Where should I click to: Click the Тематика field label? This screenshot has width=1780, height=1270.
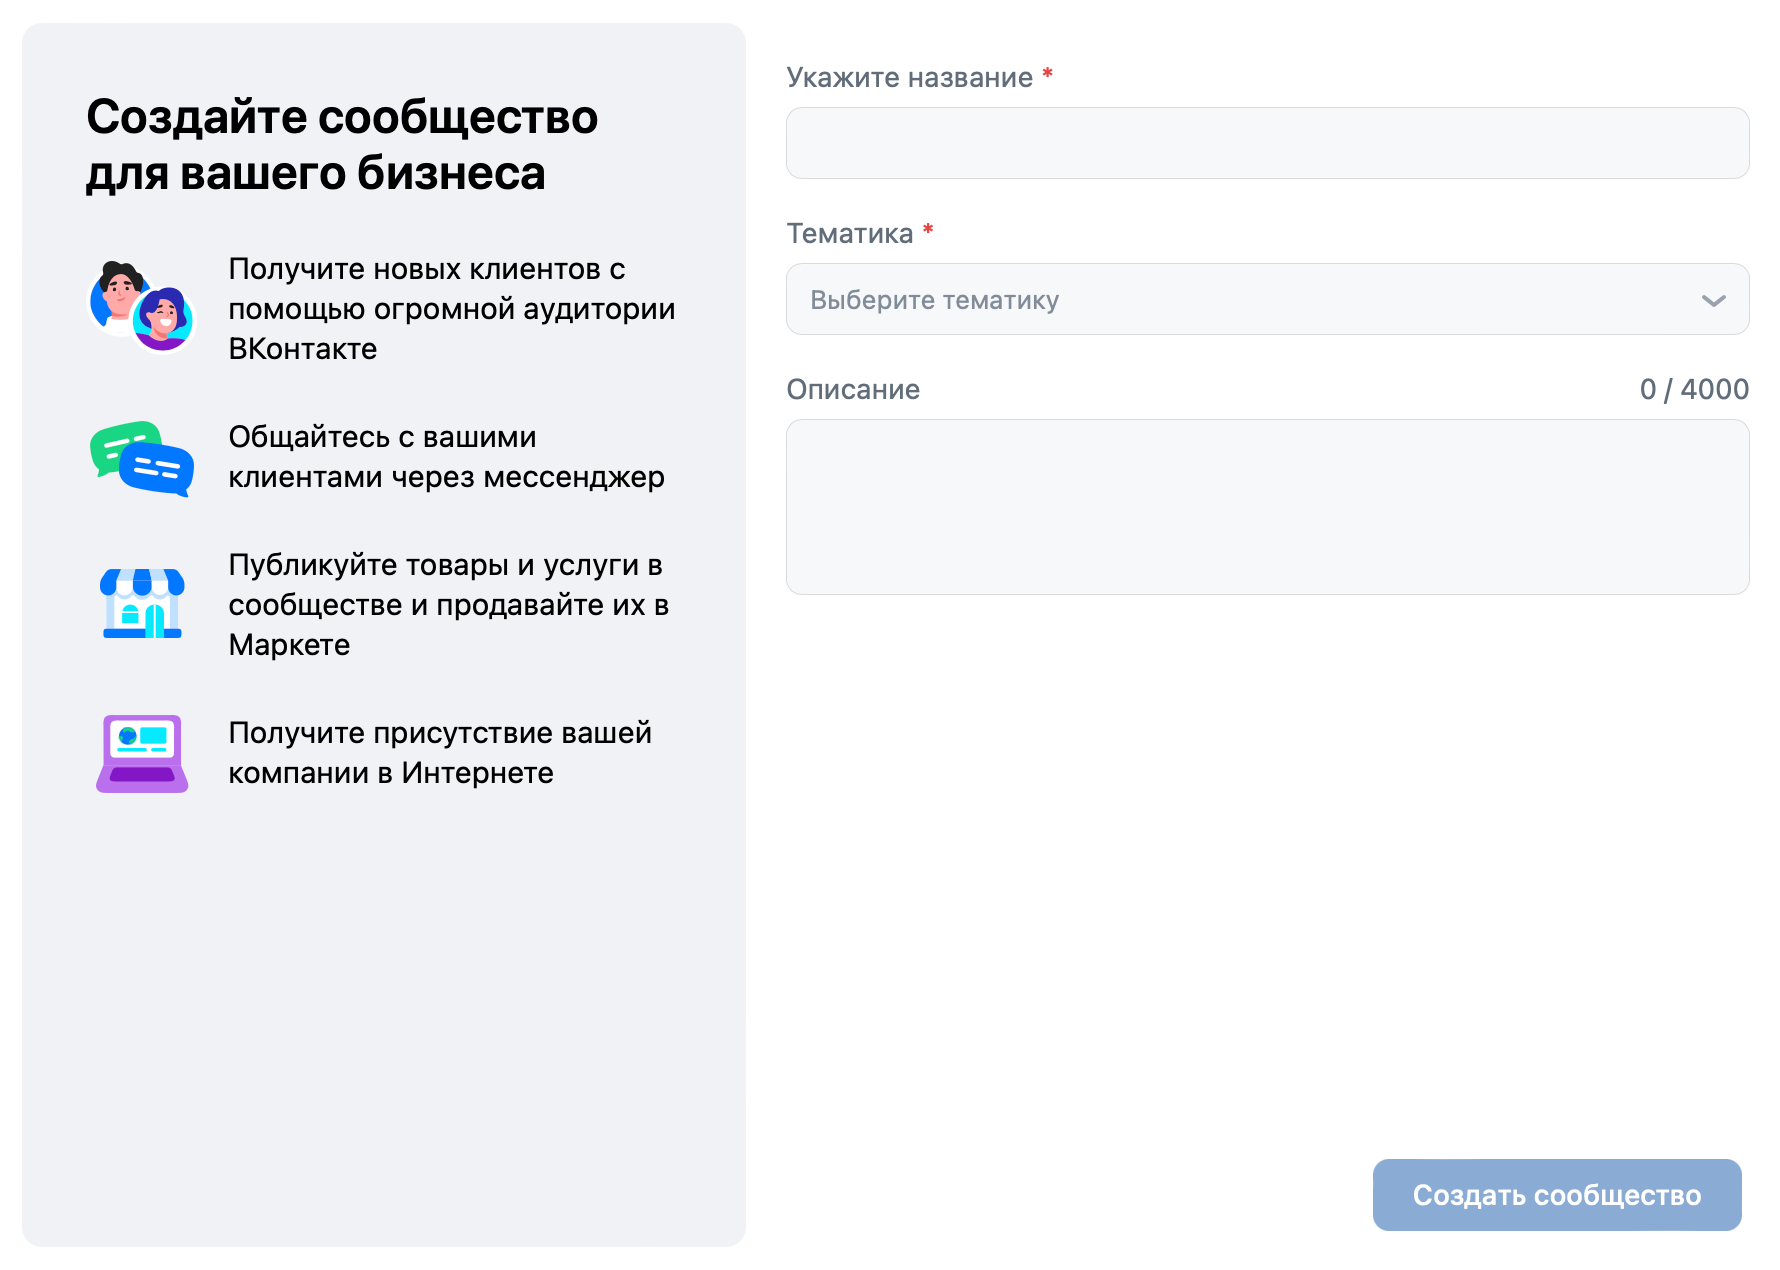point(849,233)
